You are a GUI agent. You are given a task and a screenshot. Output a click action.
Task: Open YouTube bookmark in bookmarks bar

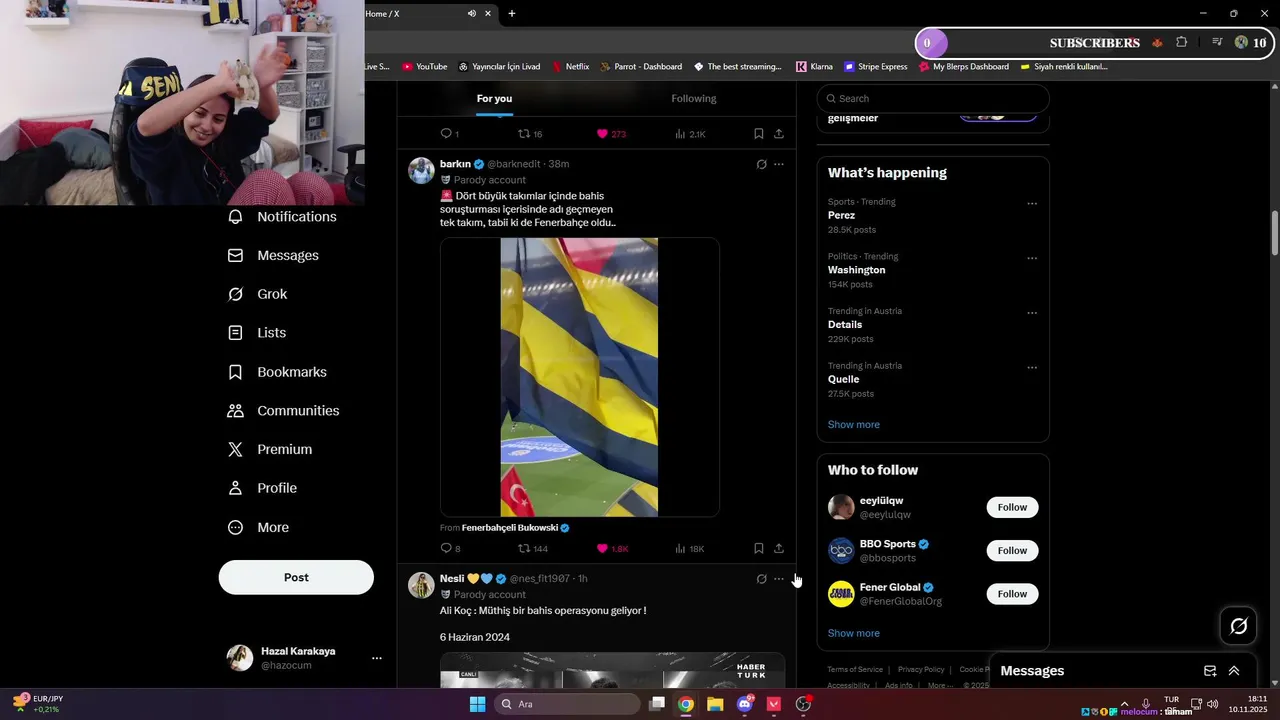[425, 67]
